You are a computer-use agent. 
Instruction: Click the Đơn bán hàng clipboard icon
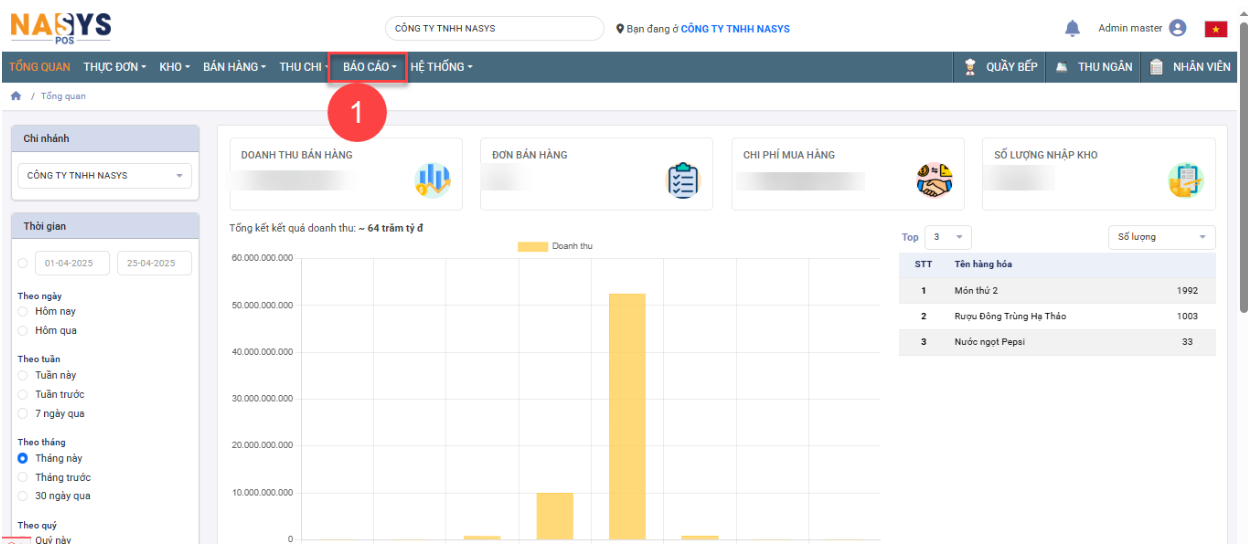(682, 180)
